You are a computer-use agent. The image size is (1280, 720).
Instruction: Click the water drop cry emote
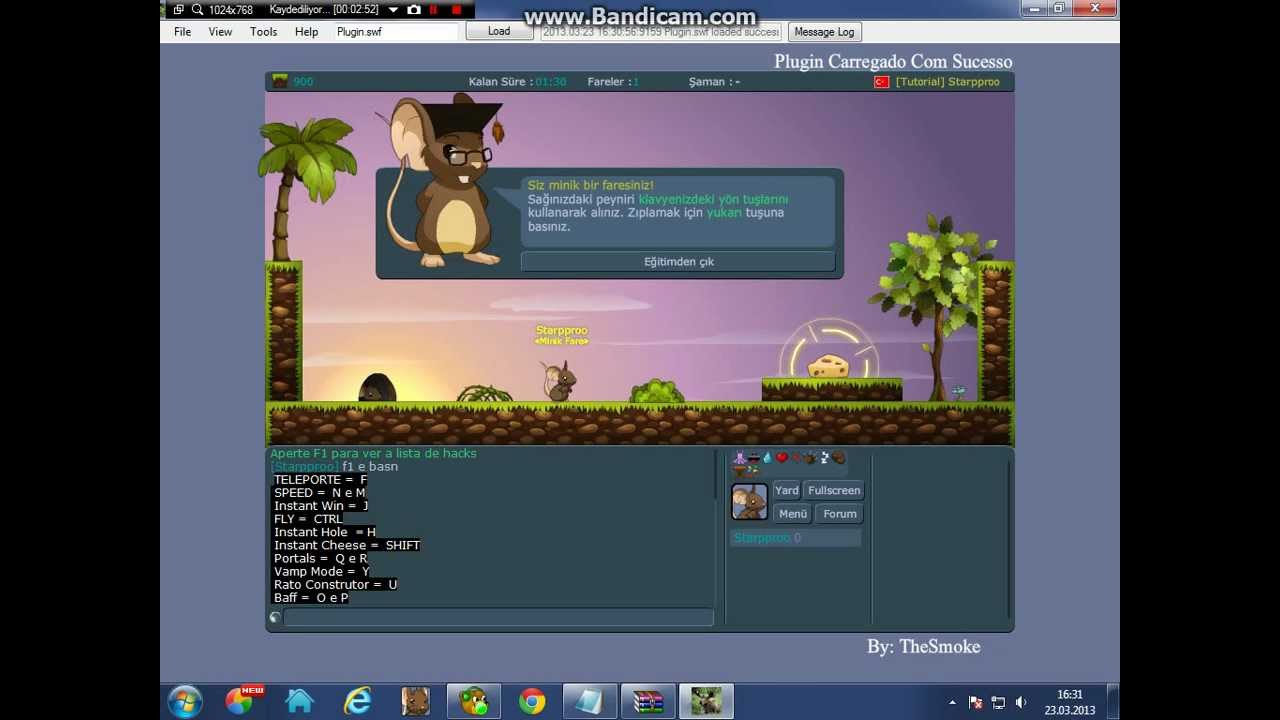click(767, 458)
